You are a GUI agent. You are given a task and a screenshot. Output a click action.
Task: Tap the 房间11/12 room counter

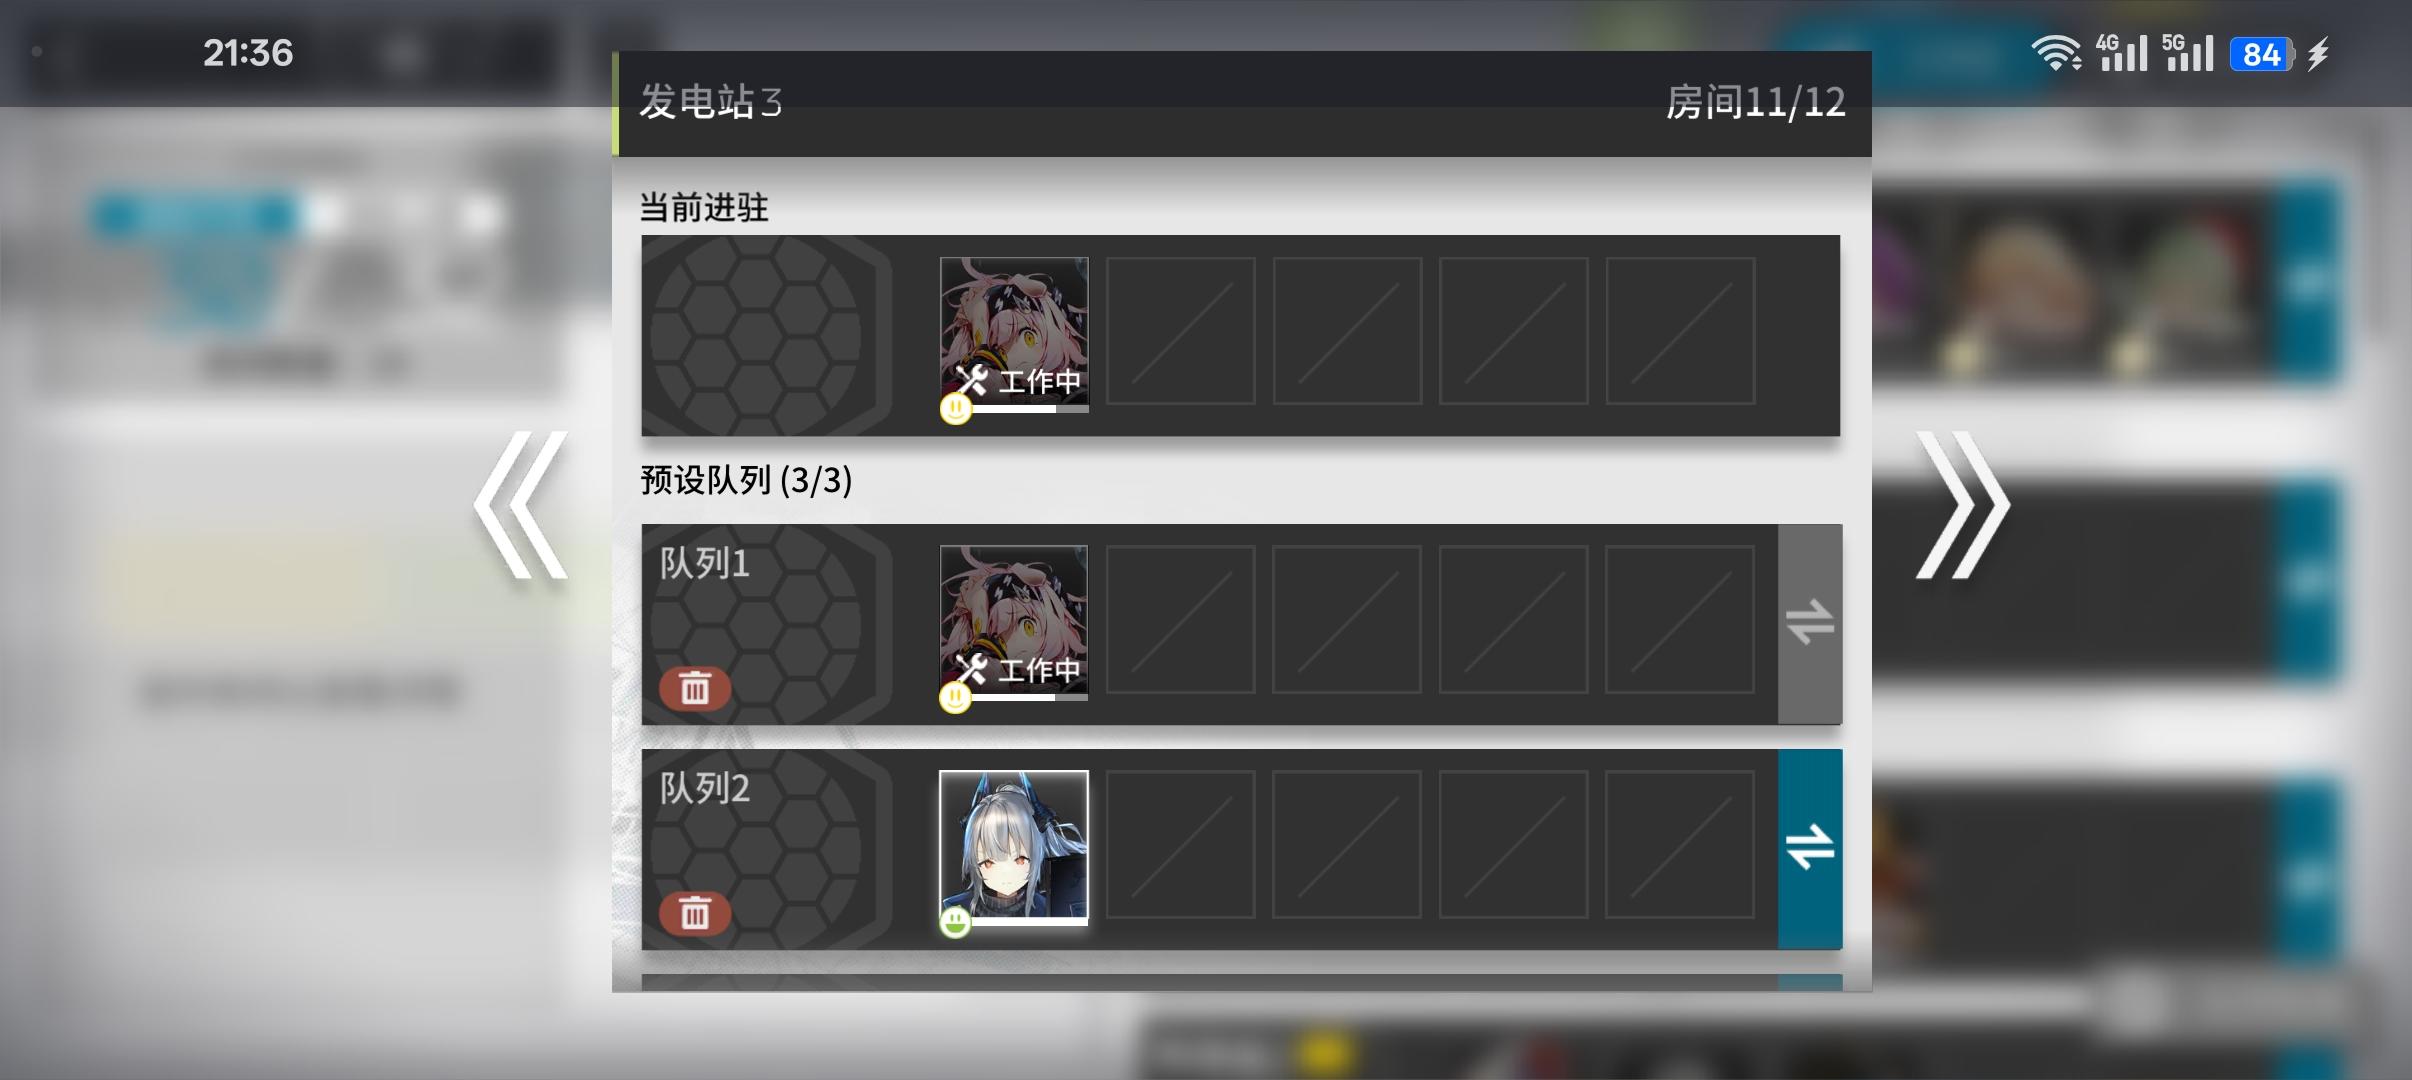pos(1755,102)
